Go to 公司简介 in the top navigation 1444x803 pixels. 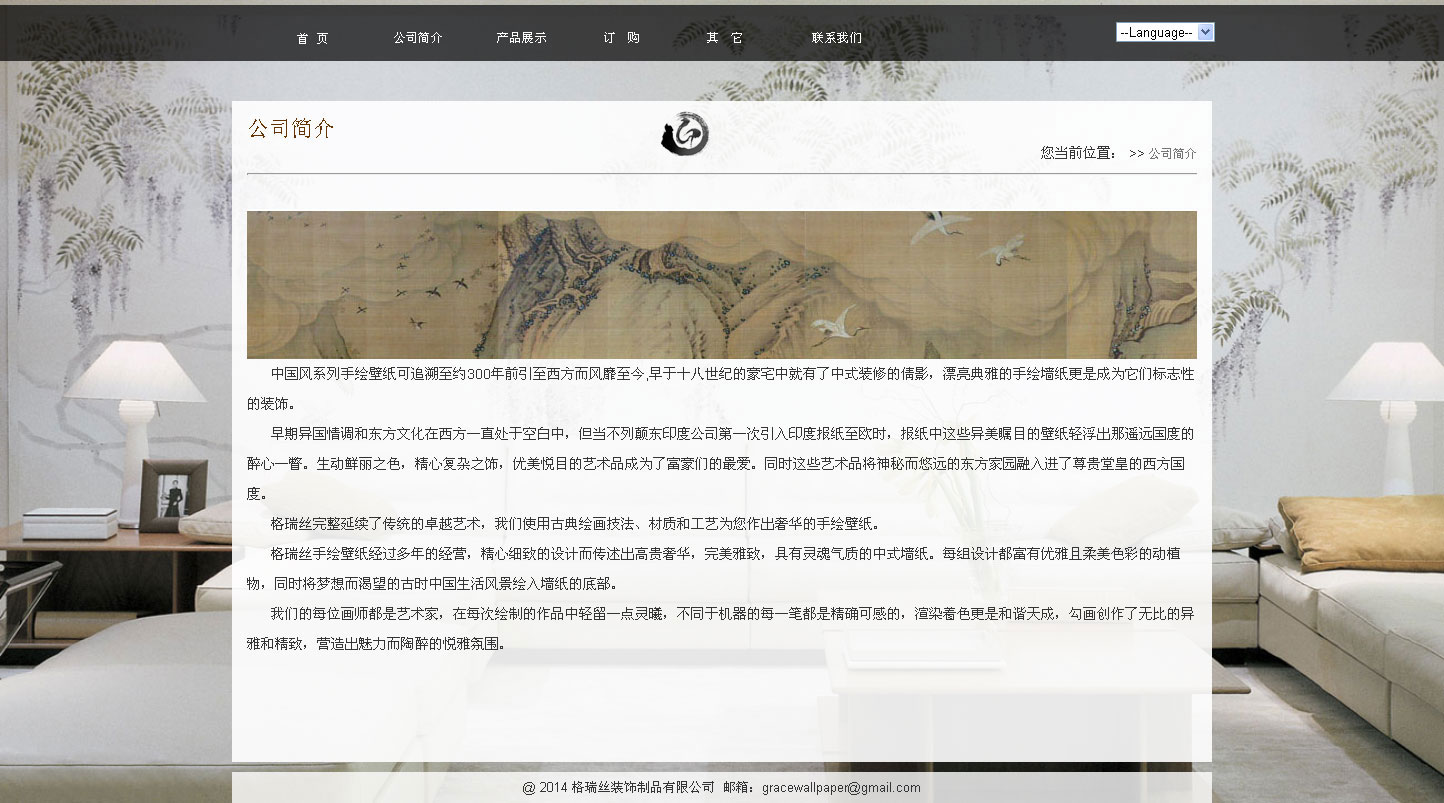417,38
